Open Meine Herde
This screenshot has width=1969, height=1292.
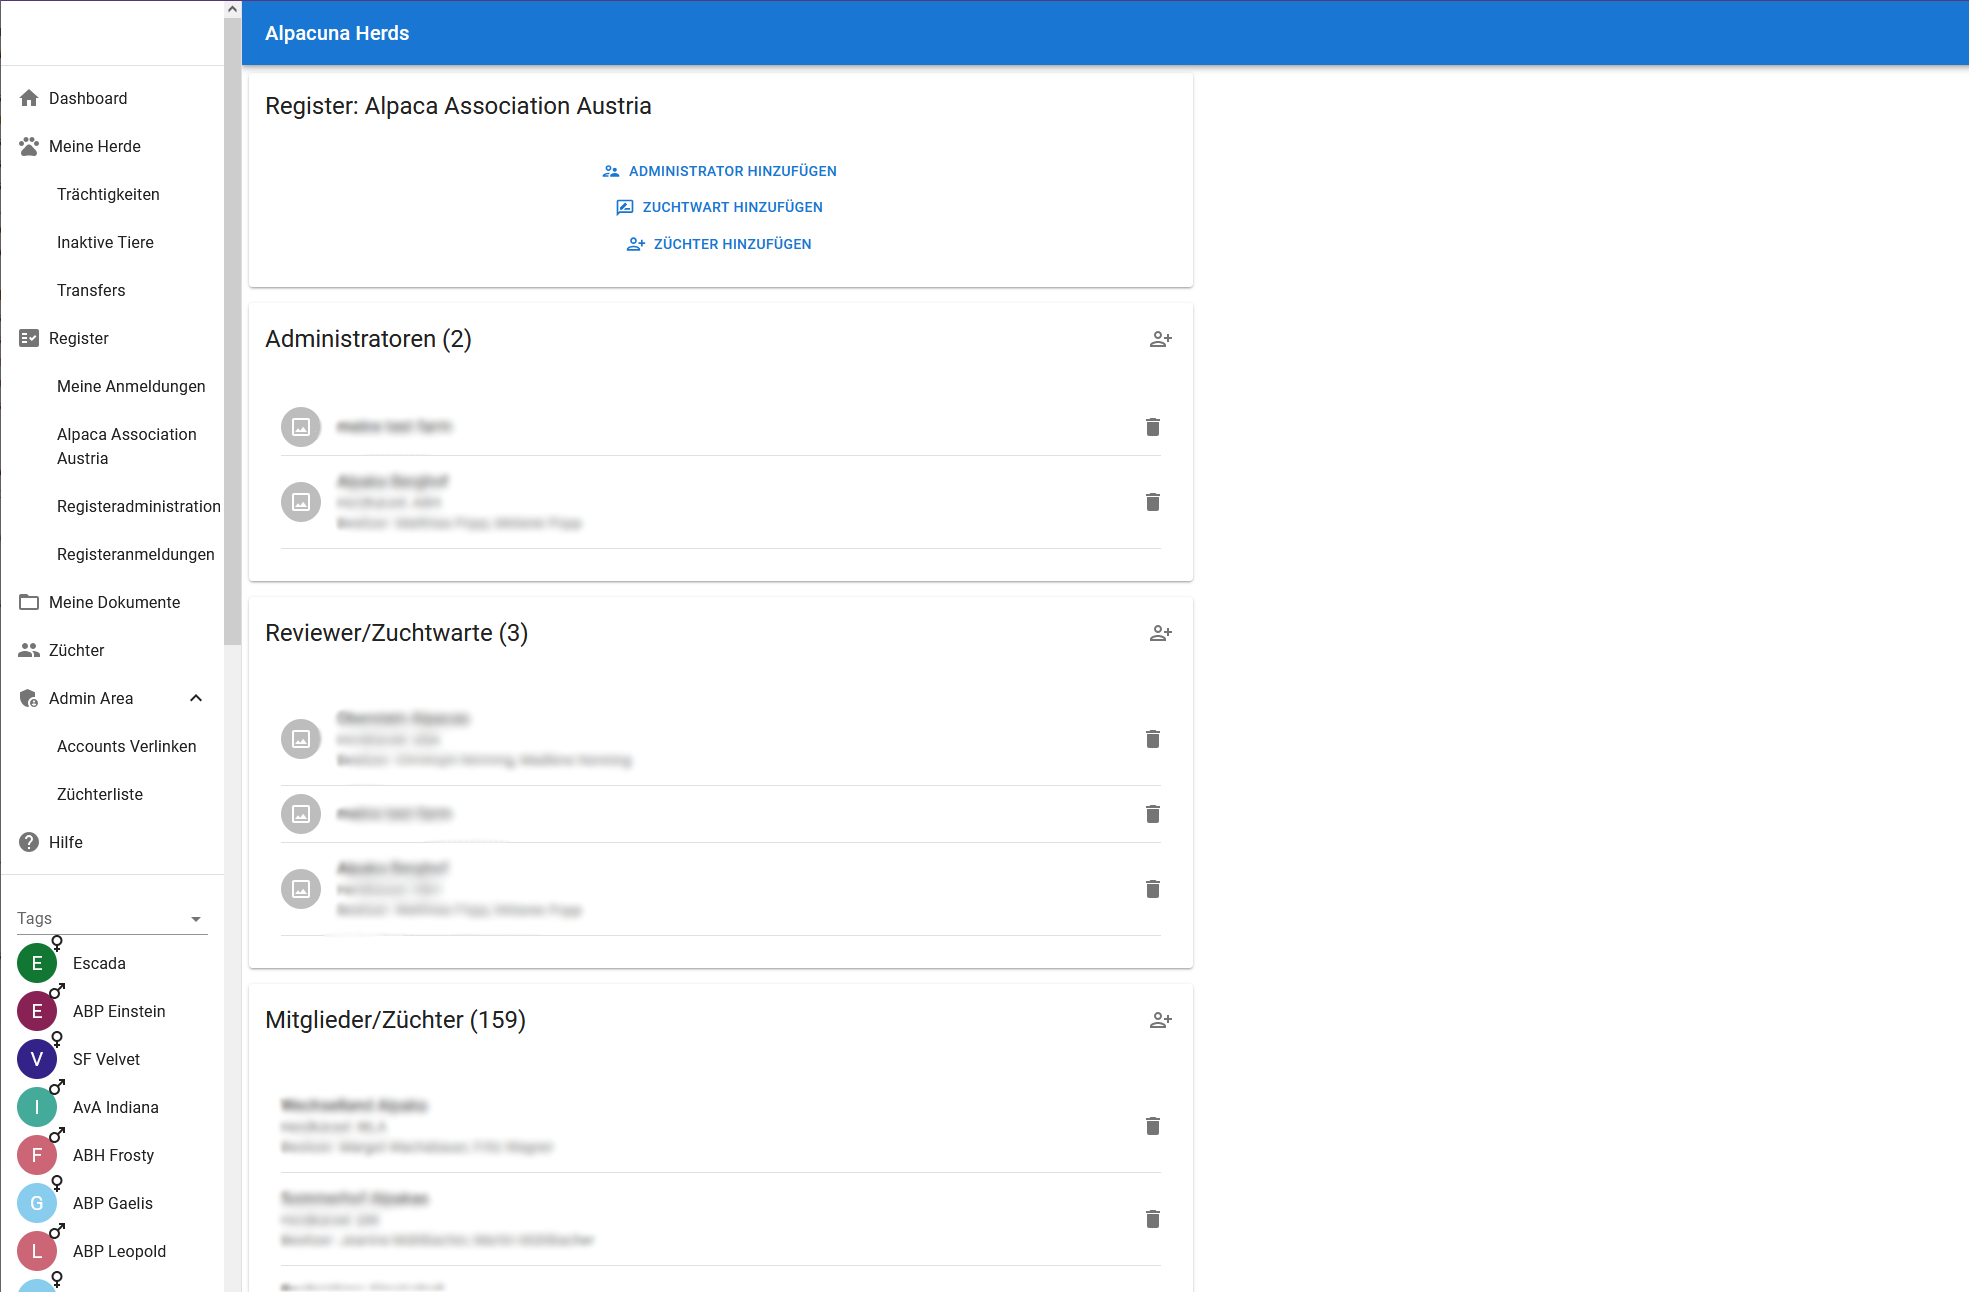point(112,146)
